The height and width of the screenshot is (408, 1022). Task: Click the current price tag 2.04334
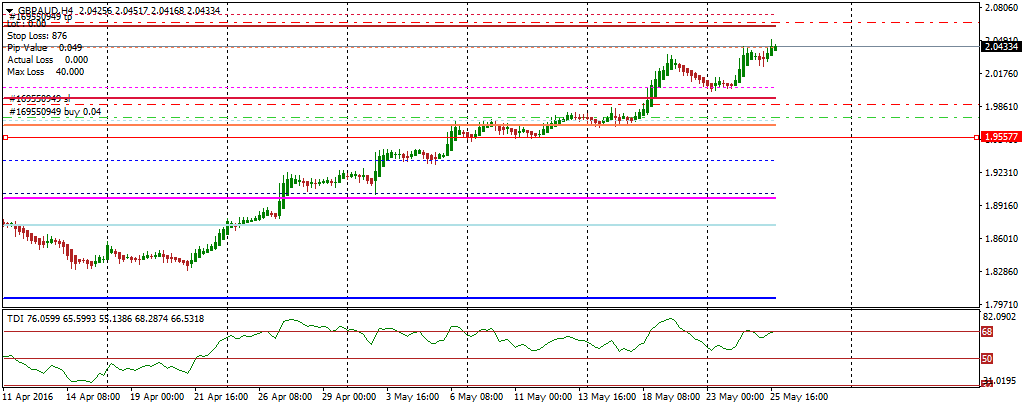[1000, 46]
